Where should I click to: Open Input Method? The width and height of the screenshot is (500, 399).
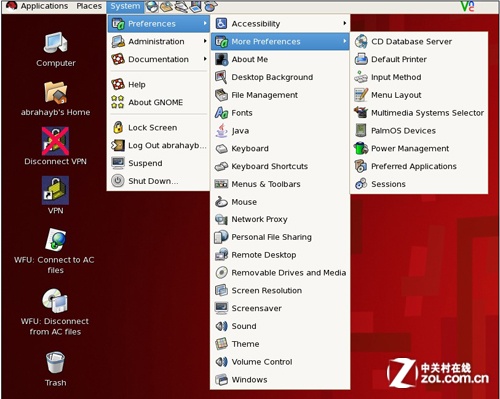pyautogui.click(x=419, y=77)
